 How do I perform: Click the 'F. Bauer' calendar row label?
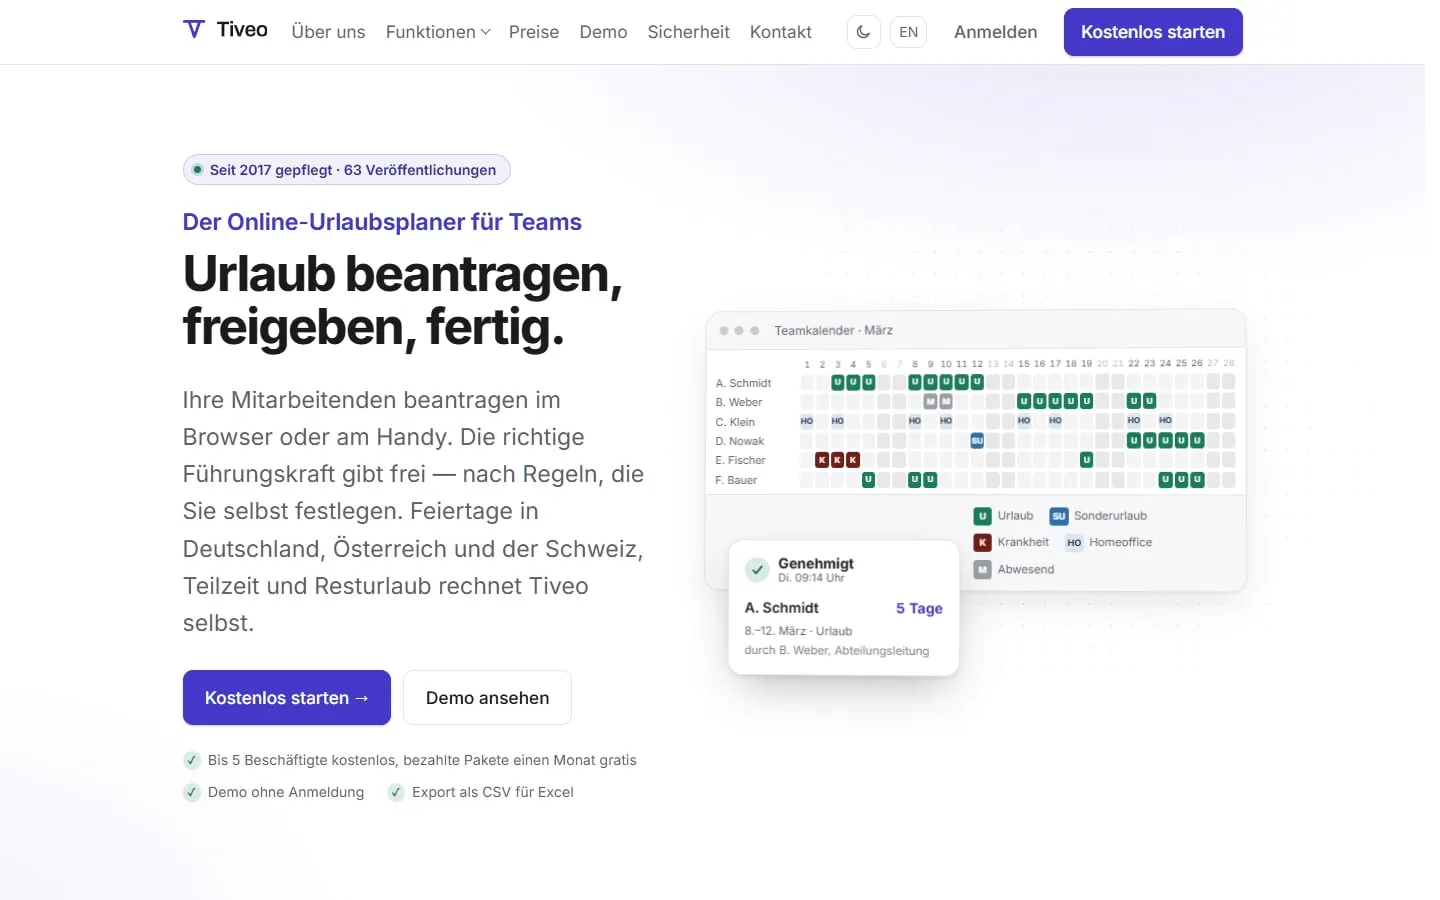(x=736, y=480)
